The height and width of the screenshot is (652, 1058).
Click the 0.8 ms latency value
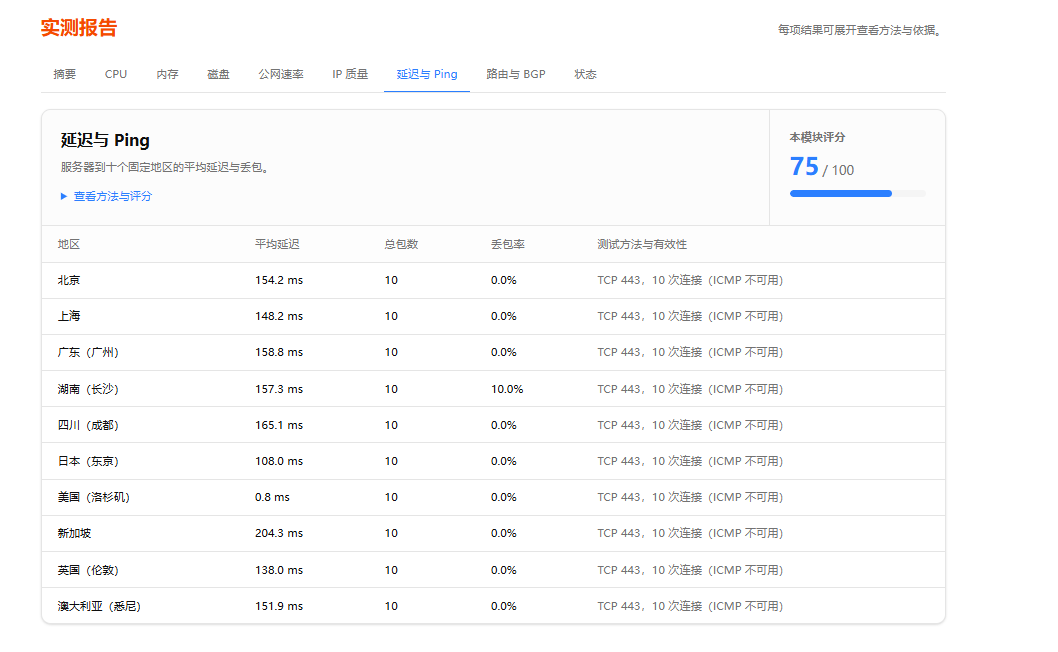(273, 497)
